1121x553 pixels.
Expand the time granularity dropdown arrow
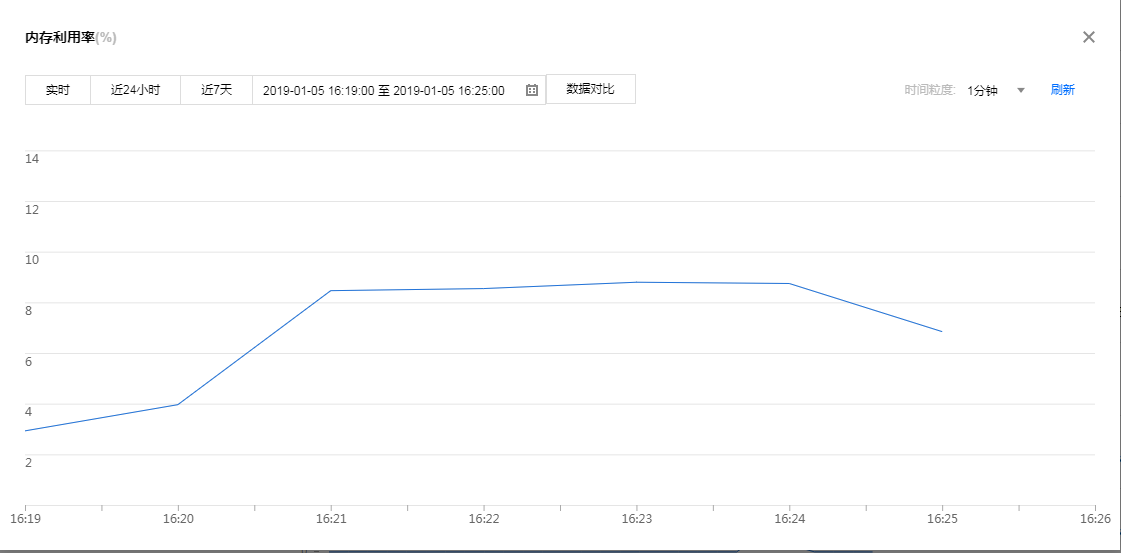(1021, 90)
